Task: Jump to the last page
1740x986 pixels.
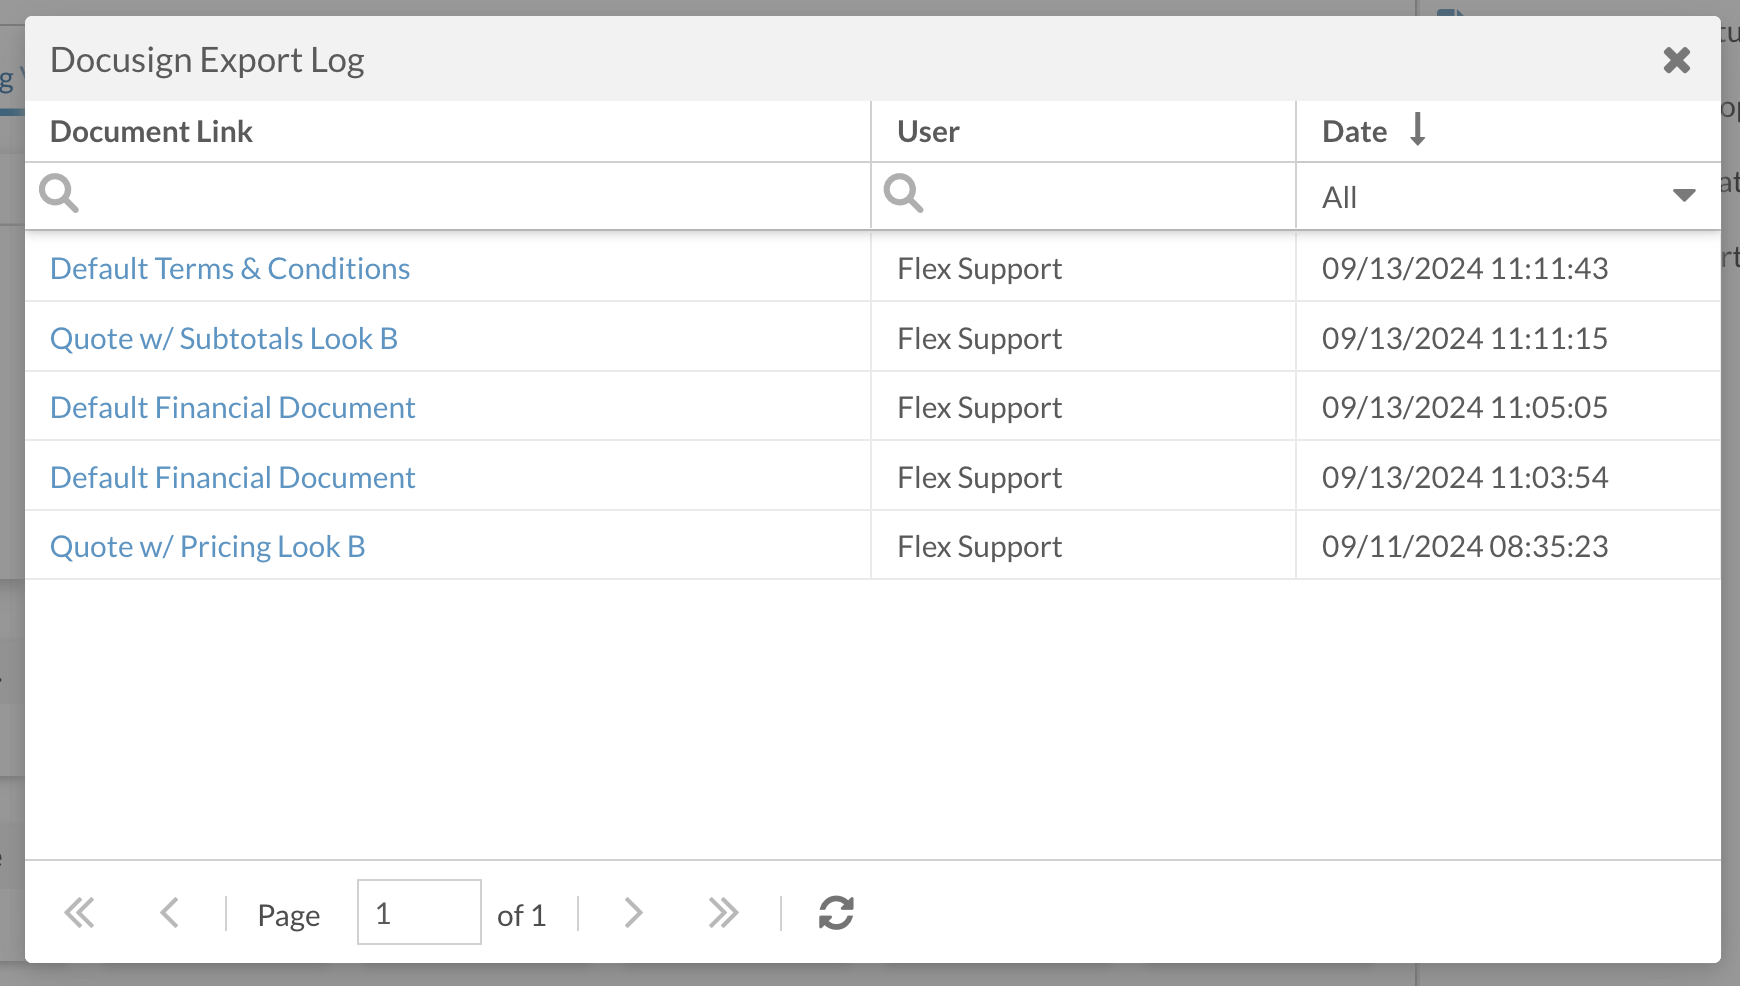Action: point(723,913)
